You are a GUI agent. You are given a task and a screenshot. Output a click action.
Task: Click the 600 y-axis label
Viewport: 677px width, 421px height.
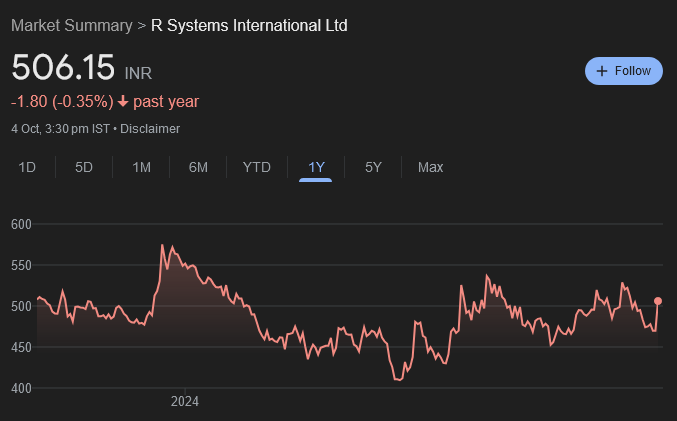click(21, 224)
